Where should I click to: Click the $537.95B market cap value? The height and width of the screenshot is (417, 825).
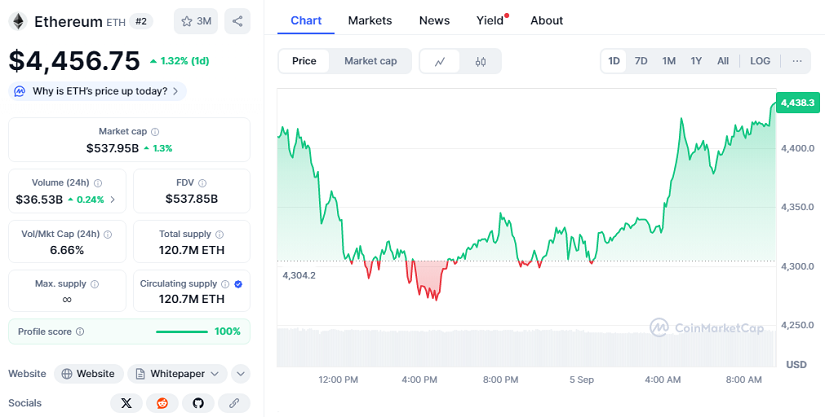click(x=113, y=148)
